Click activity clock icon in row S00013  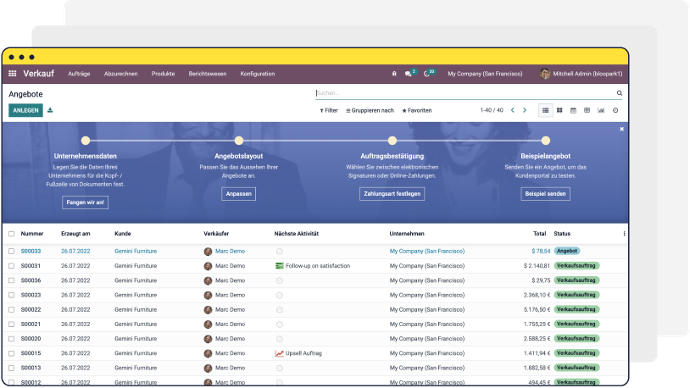279,368
